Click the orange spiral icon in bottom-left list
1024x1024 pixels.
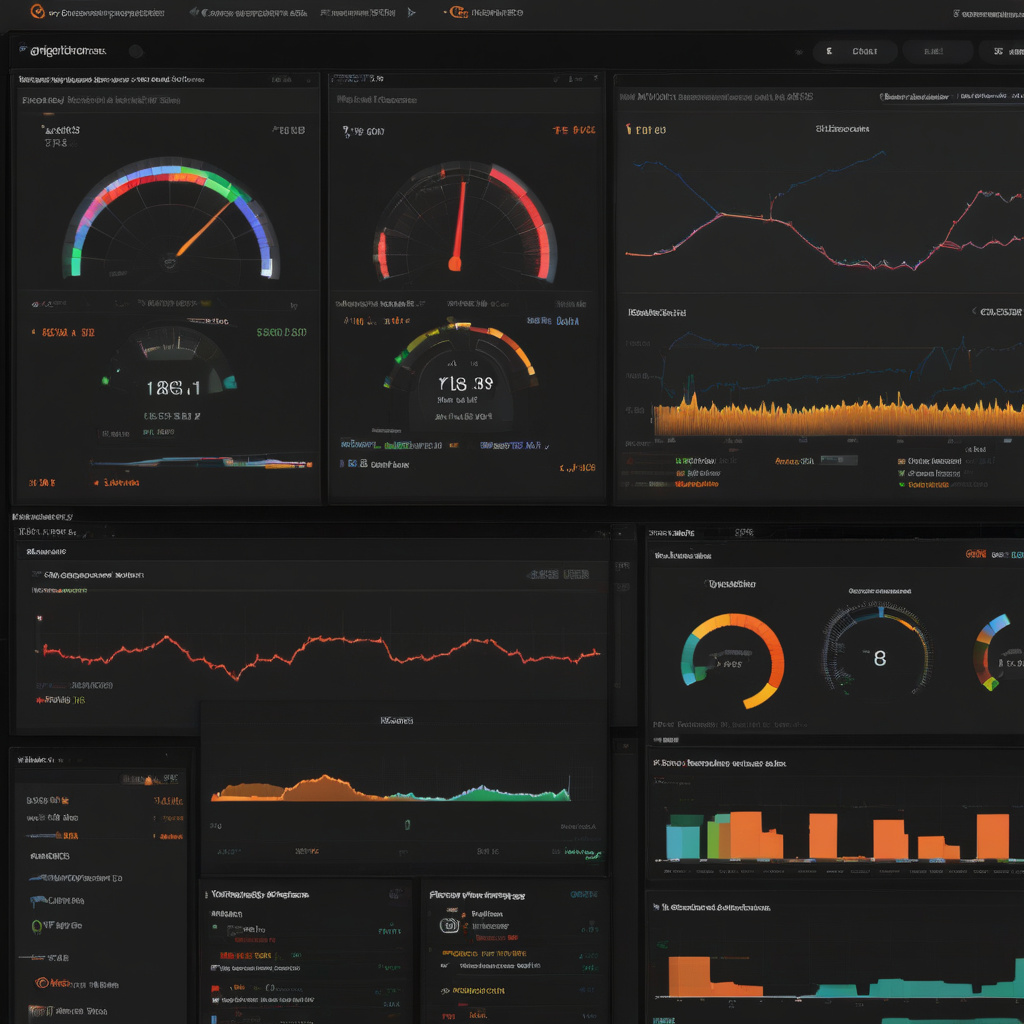41,983
